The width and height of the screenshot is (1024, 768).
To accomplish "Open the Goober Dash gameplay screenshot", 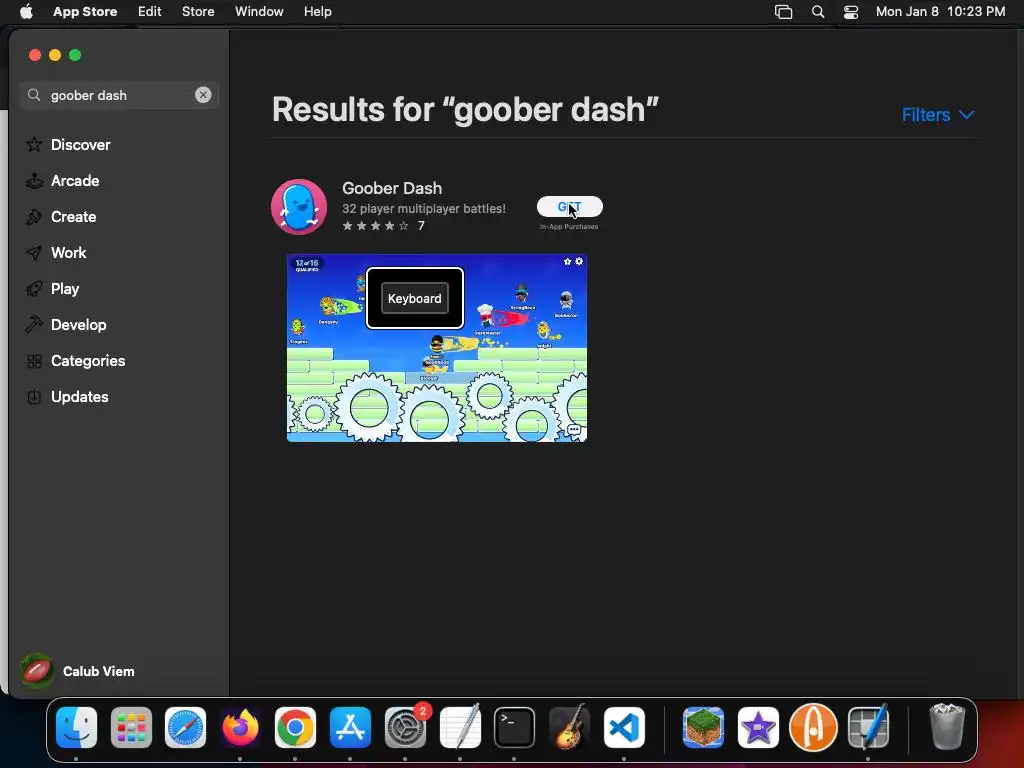I will coord(437,348).
